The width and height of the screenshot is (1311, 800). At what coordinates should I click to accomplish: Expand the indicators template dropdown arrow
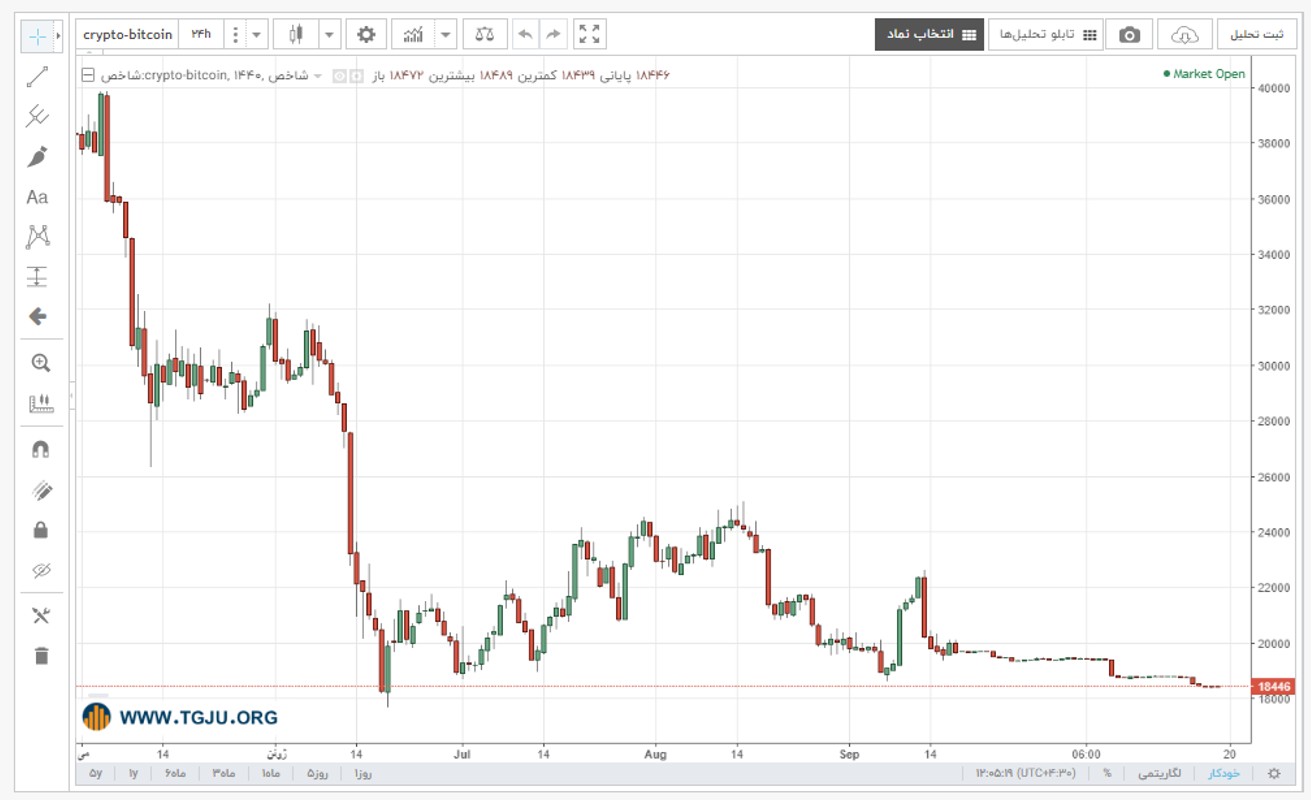click(446, 35)
